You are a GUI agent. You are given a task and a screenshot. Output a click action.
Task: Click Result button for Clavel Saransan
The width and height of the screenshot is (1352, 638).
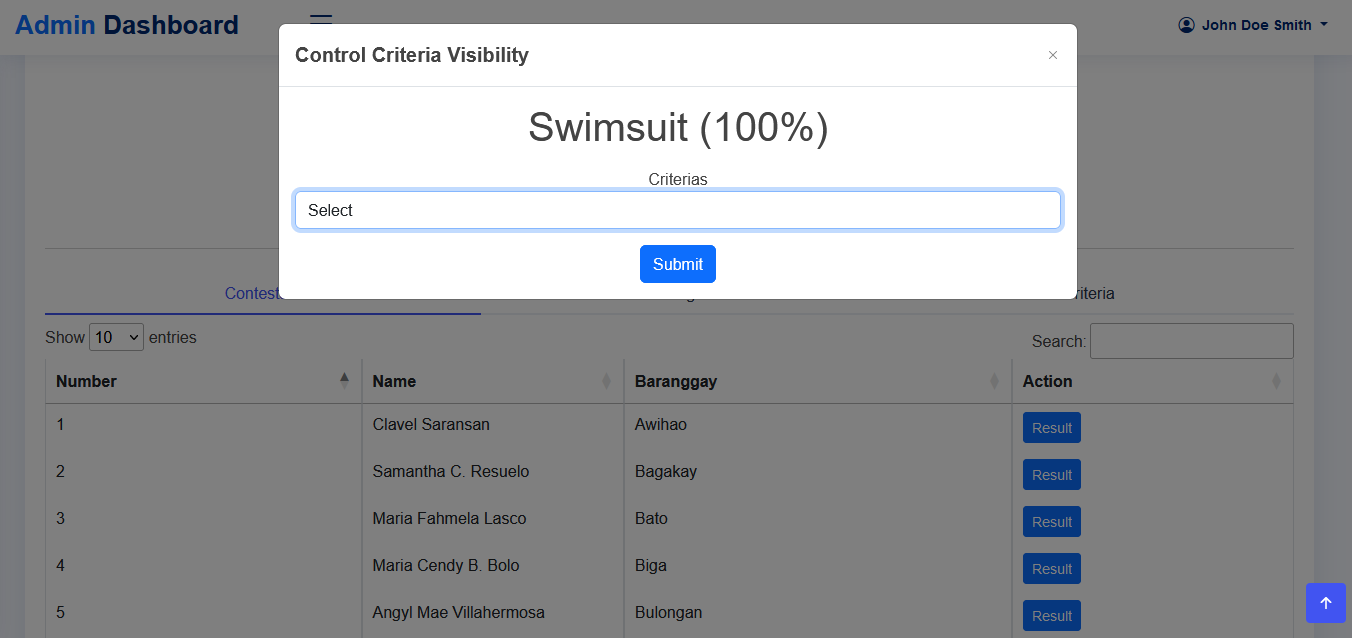[1051, 428]
